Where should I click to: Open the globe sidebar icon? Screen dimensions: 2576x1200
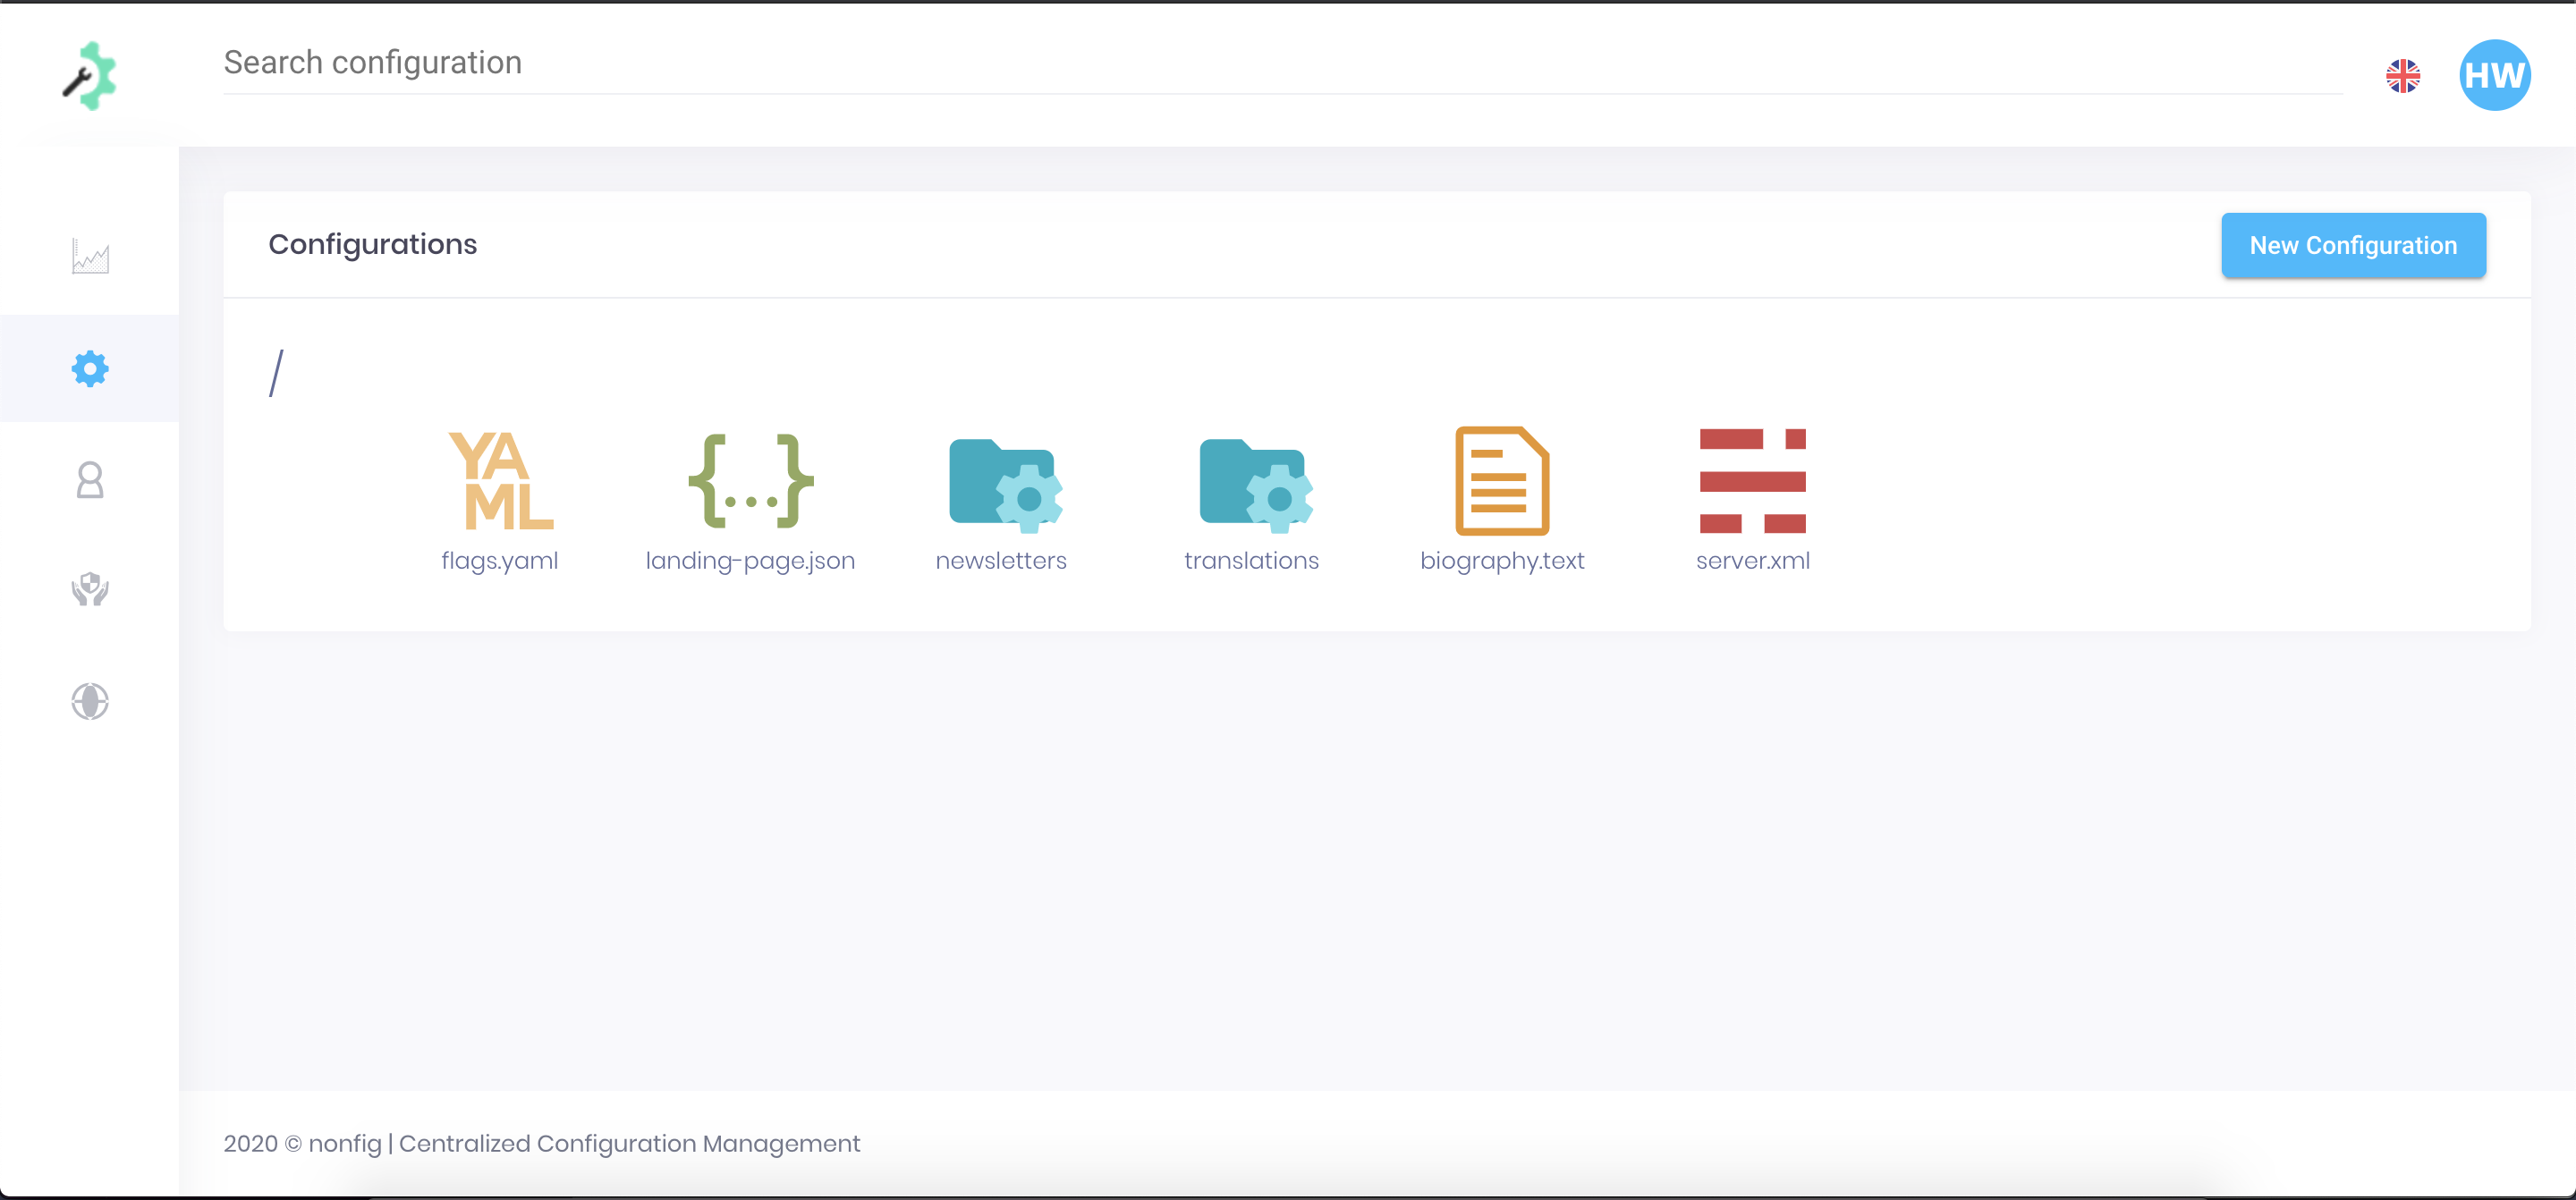[x=90, y=701]
